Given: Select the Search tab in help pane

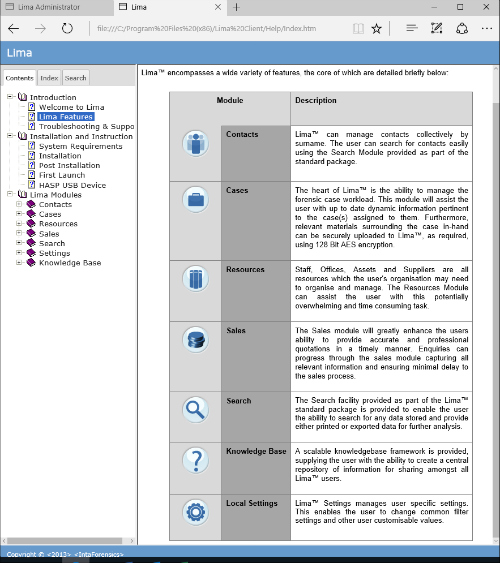Looking at the screenshot, I should 75,78.
